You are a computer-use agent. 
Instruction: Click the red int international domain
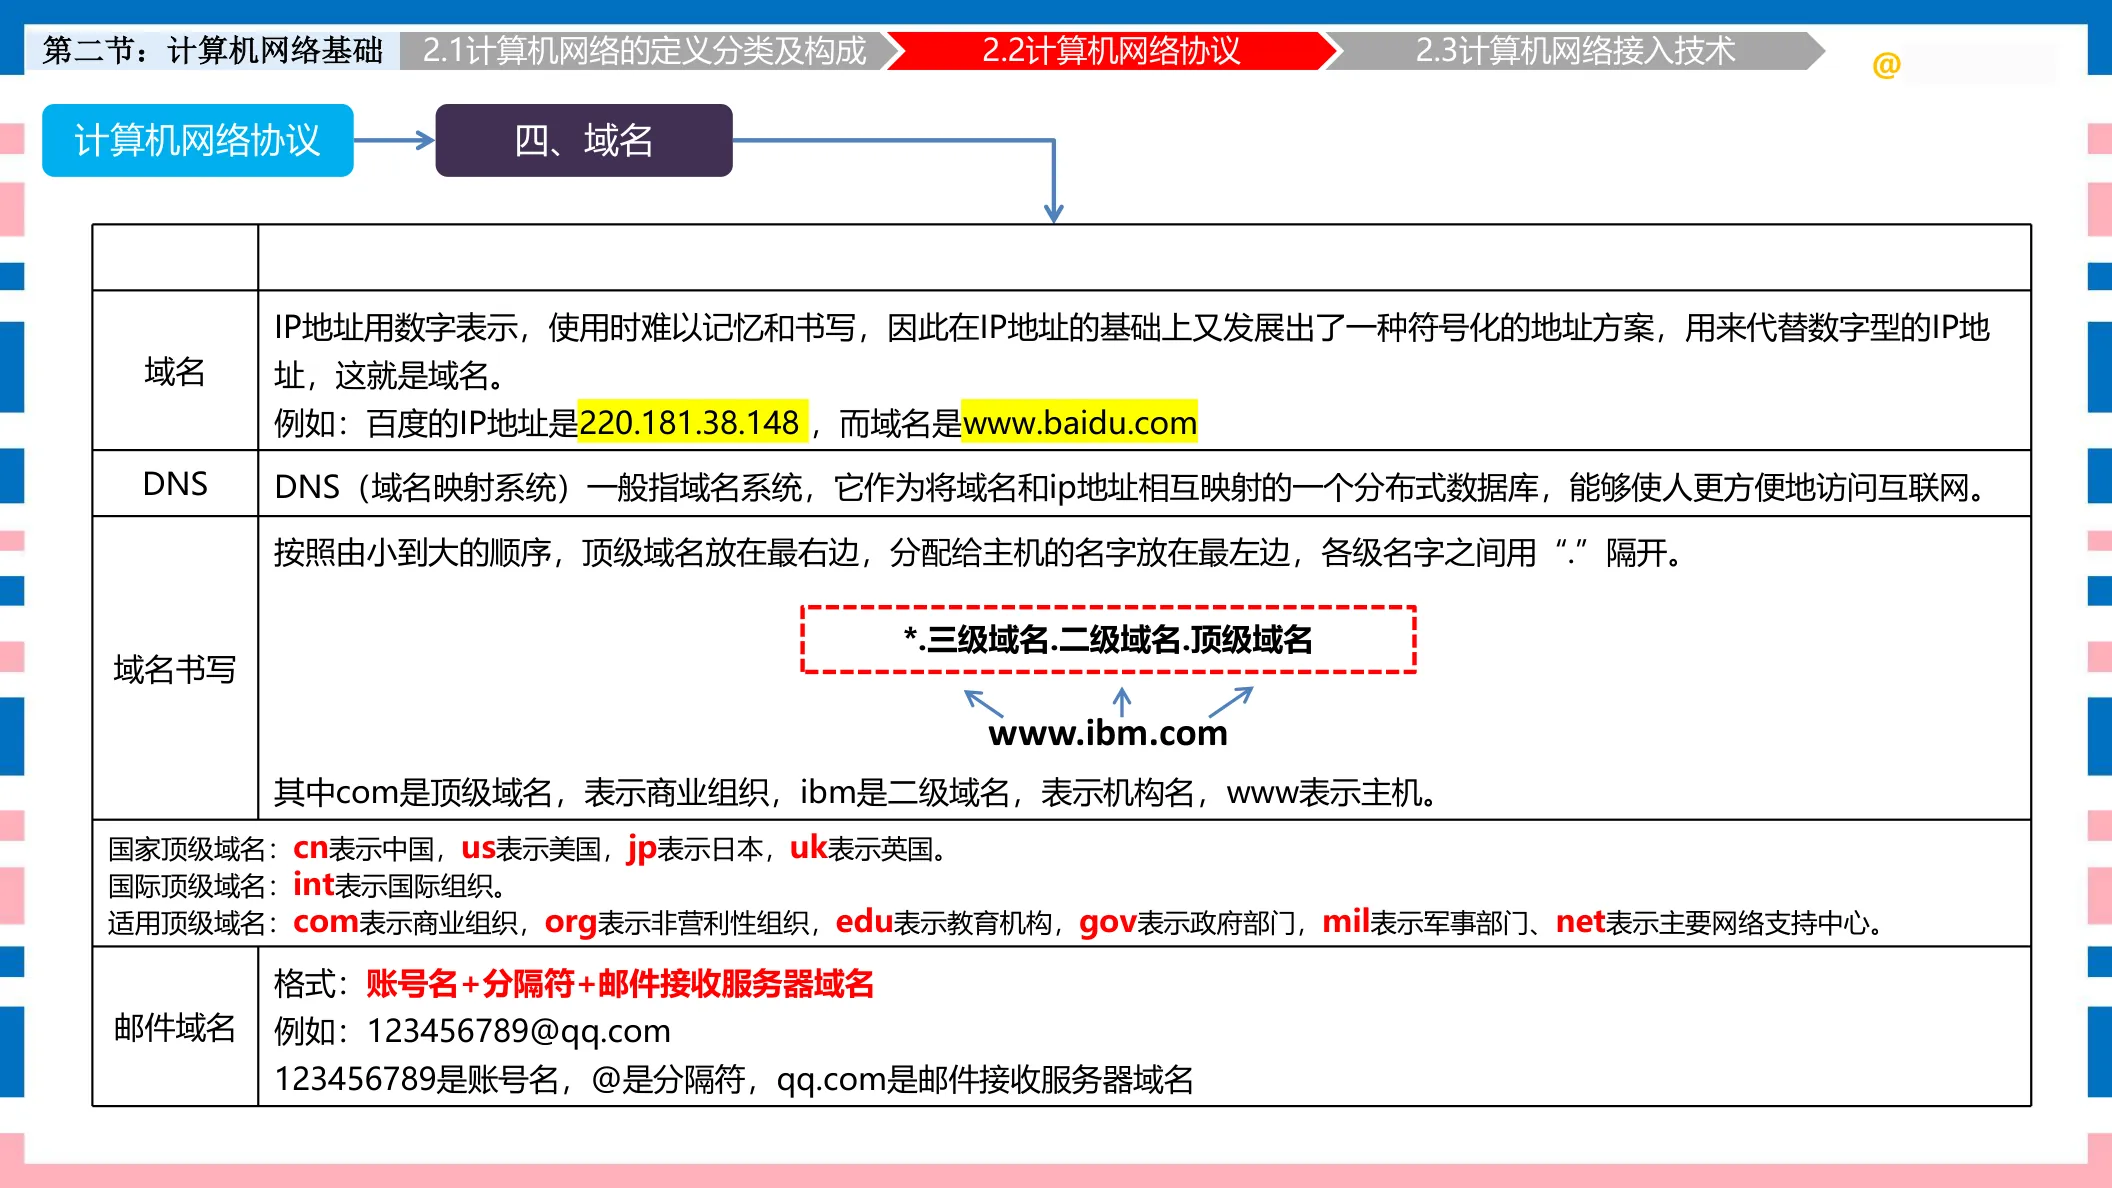(313, 885)
